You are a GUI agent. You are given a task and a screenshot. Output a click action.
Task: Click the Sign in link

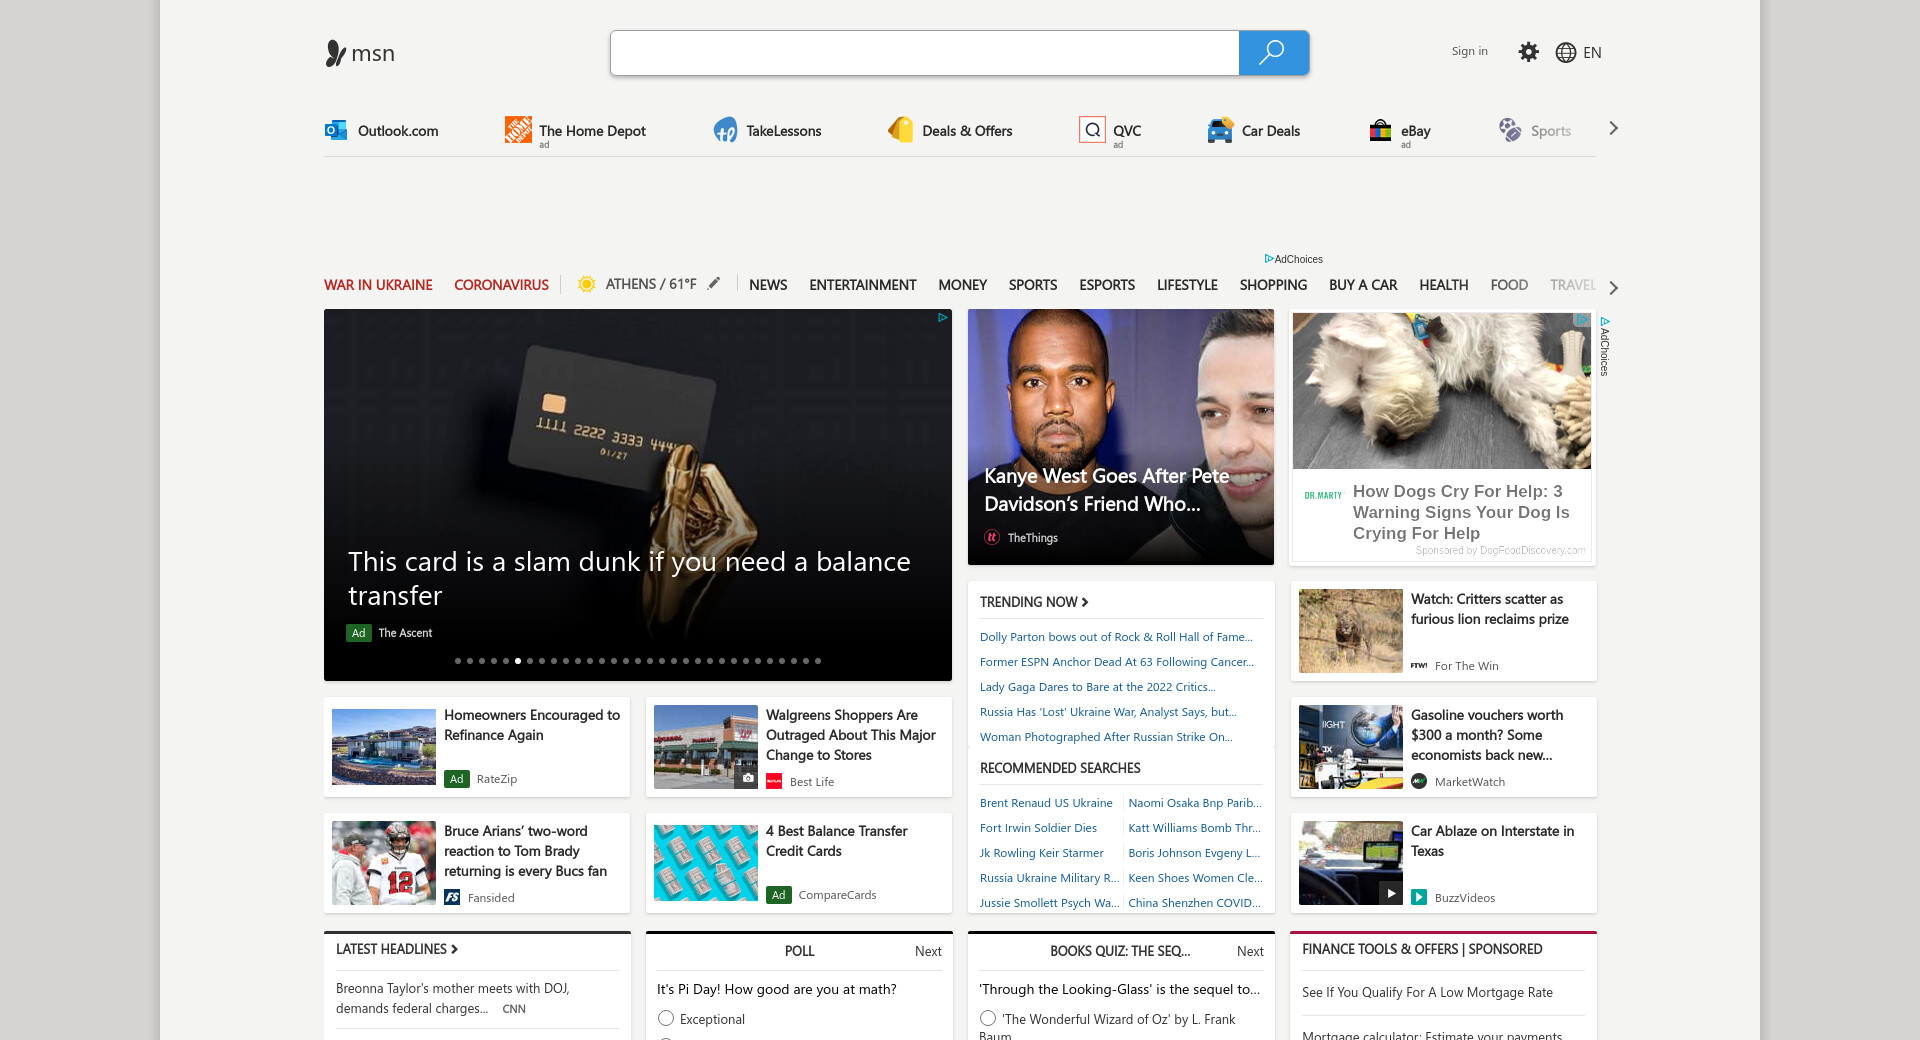pos(1469,51)
